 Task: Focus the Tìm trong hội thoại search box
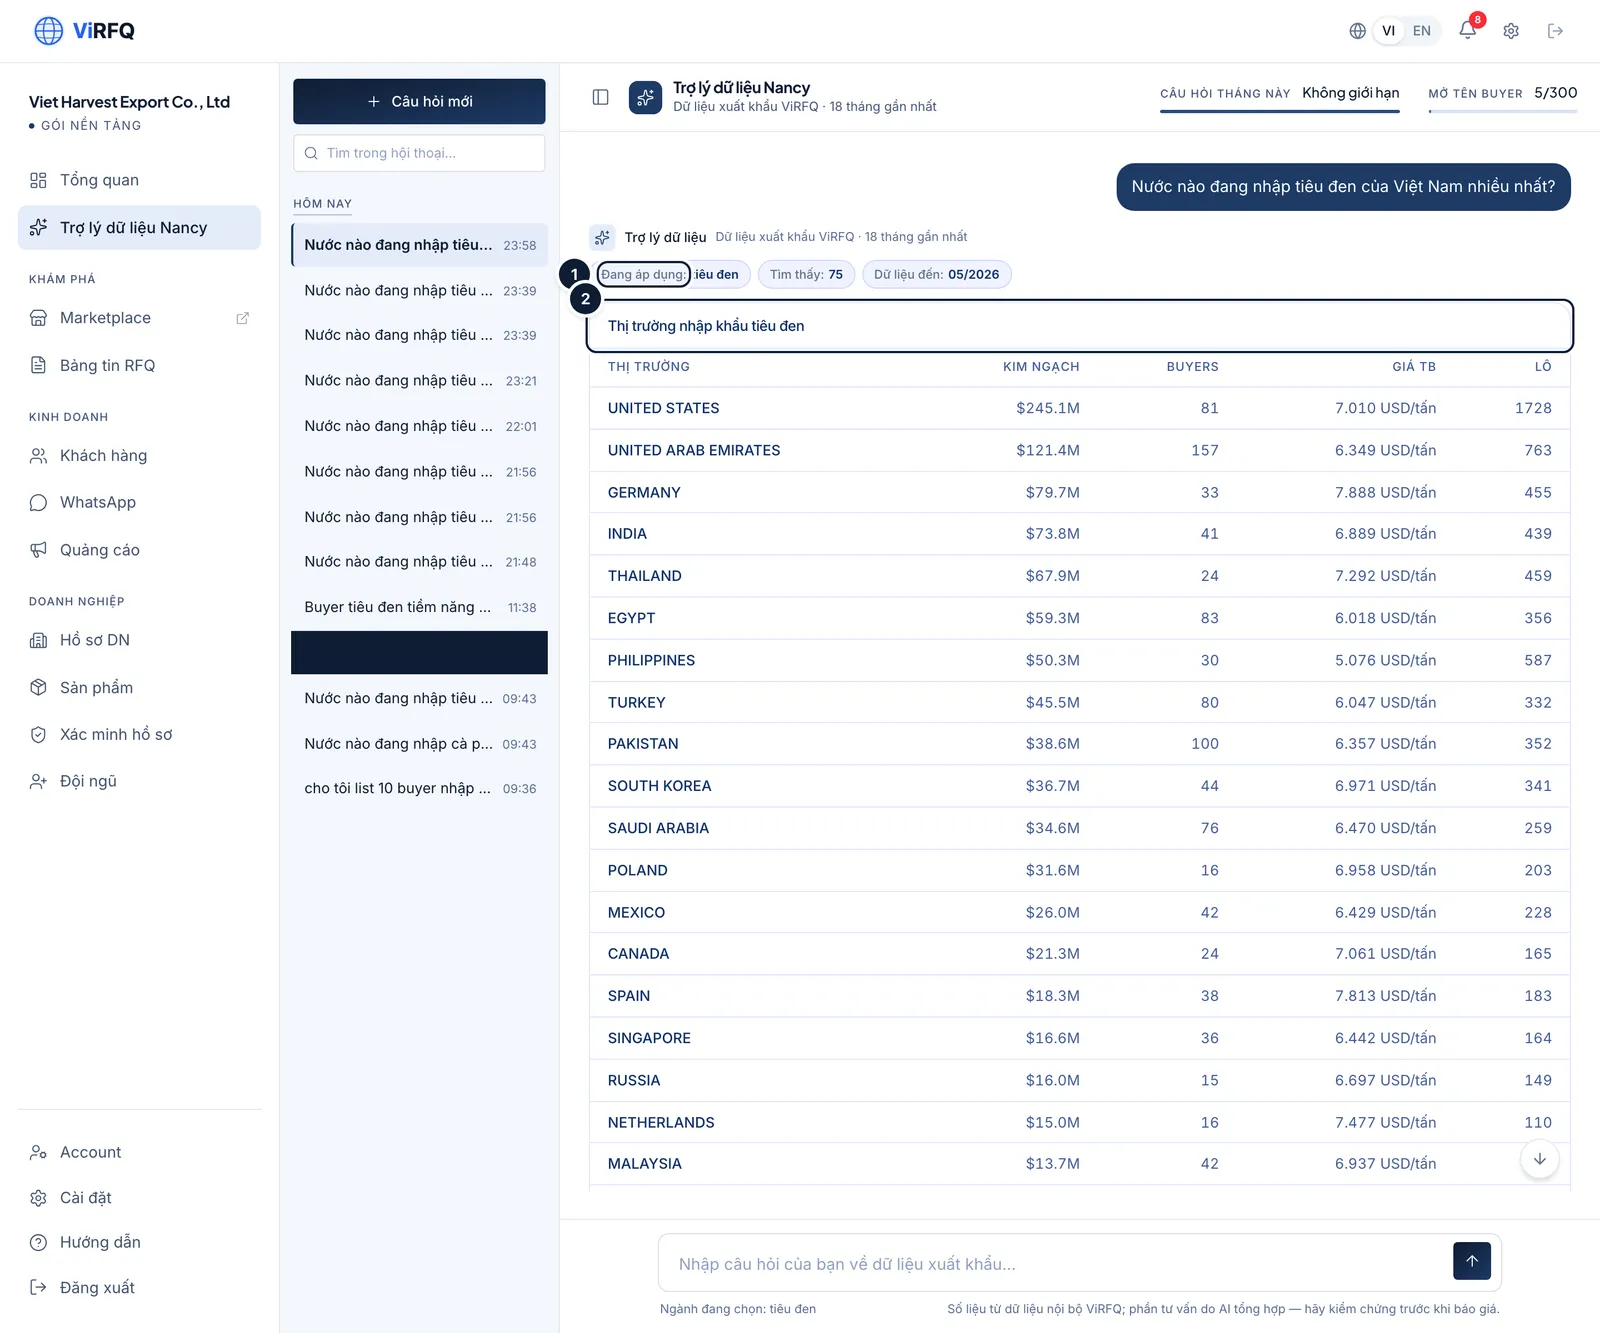[x=419, y=153]
